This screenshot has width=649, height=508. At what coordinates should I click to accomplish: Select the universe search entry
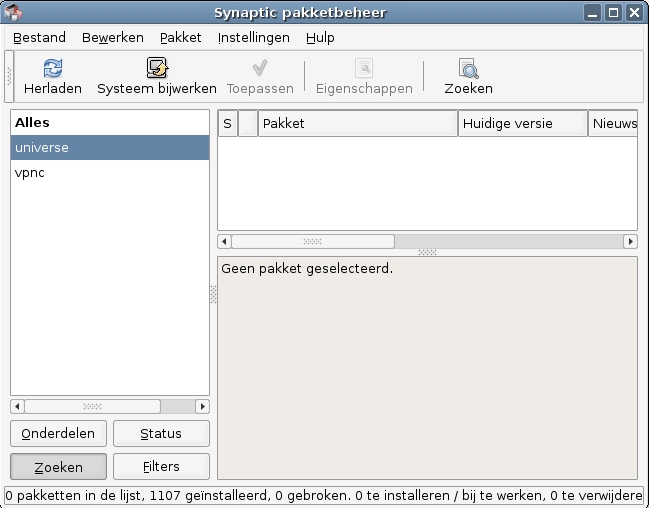[x=110, y=147]
